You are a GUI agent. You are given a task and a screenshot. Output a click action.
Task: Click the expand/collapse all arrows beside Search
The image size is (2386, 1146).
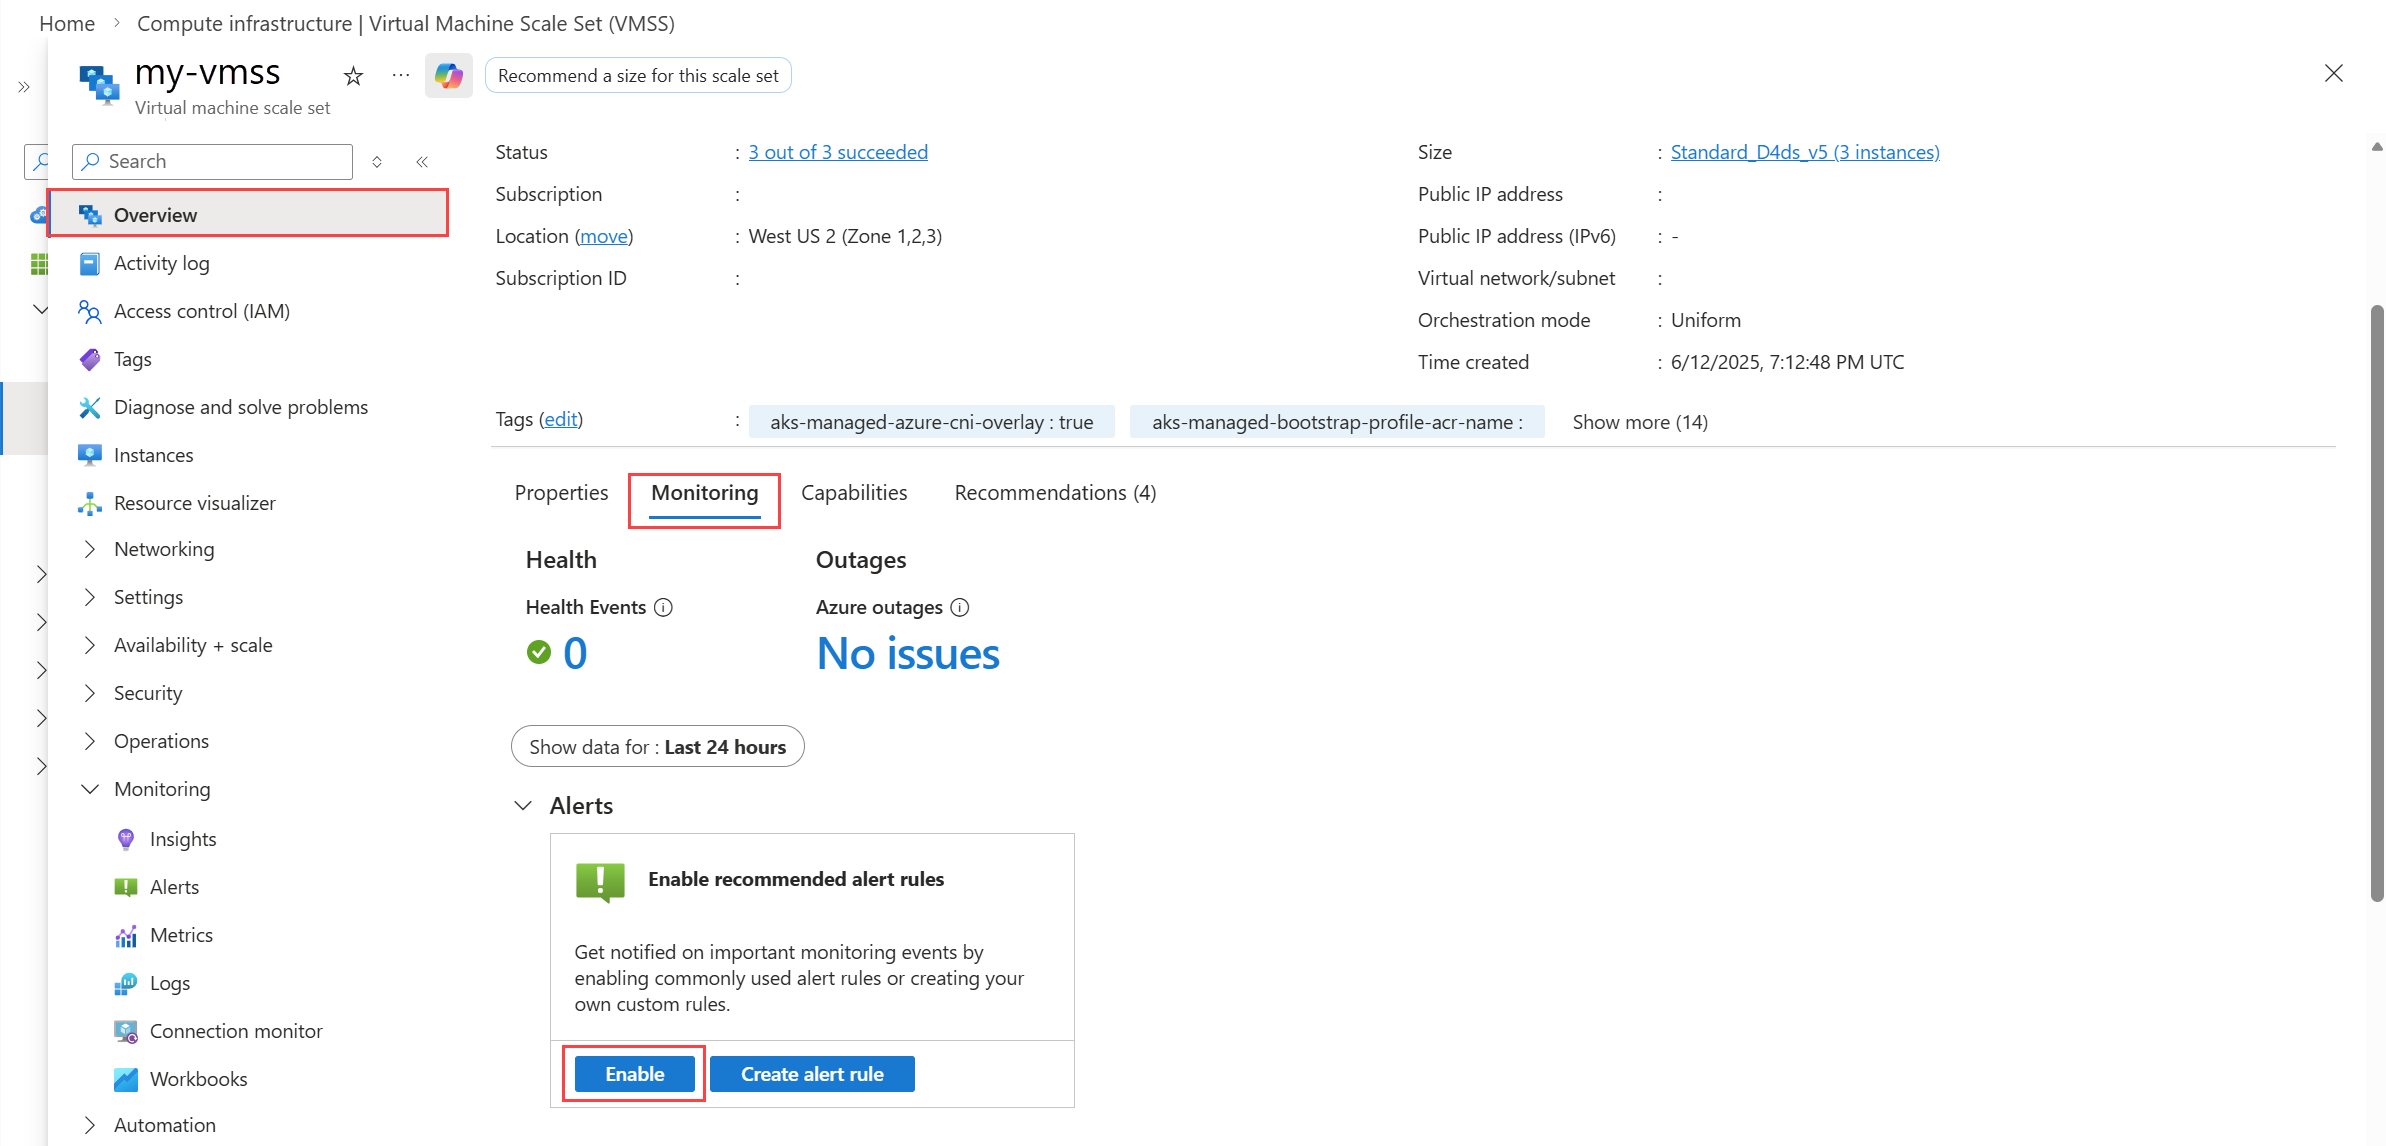pyautogui.click(x=377, y=162)
